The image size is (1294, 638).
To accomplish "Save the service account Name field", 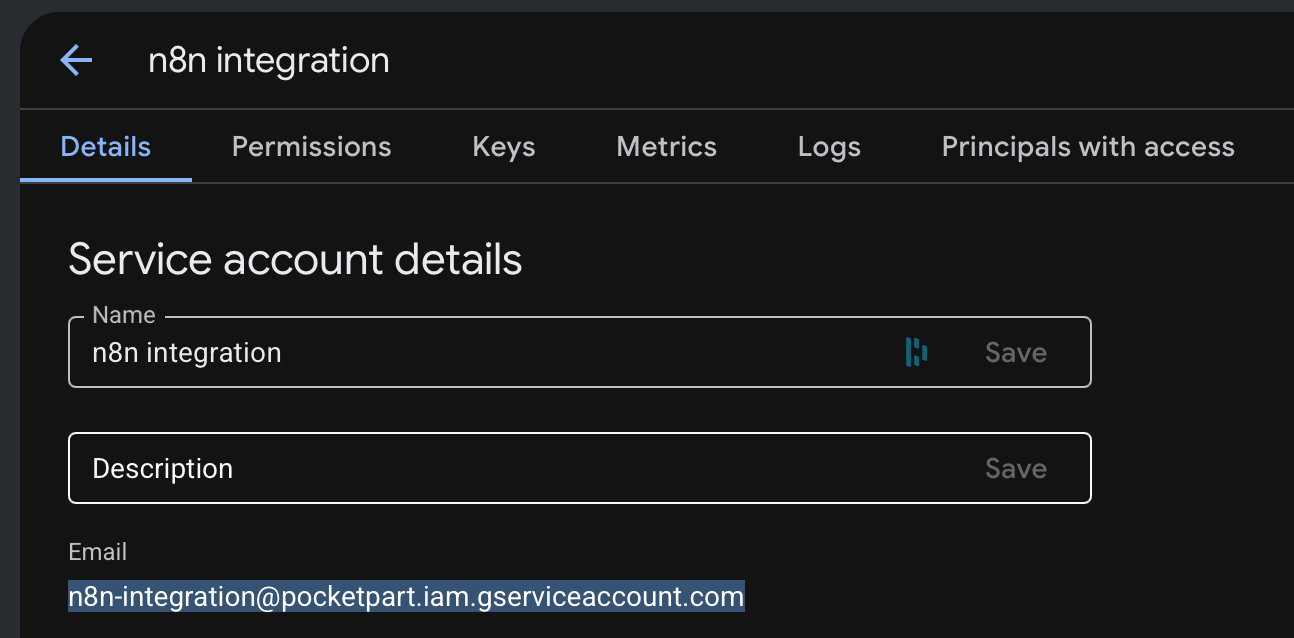I will tap(1016, 352).
